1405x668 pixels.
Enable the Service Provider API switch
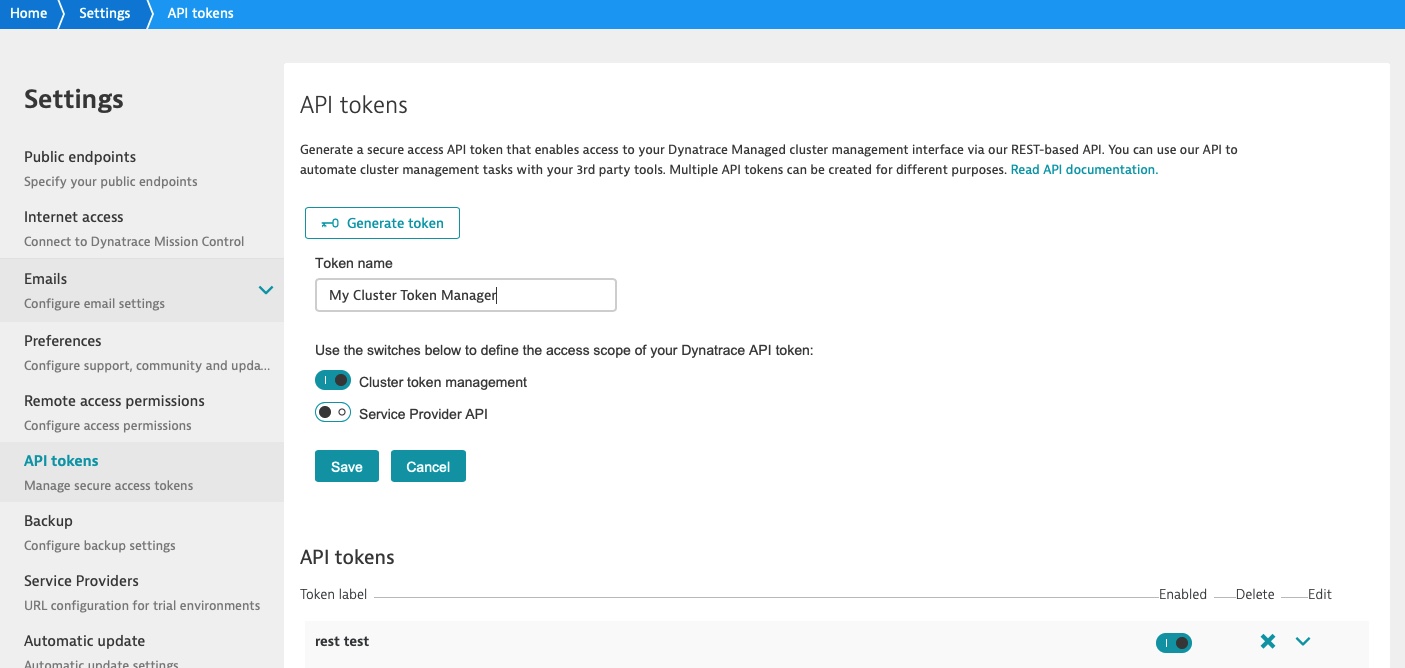click(333, 413)
